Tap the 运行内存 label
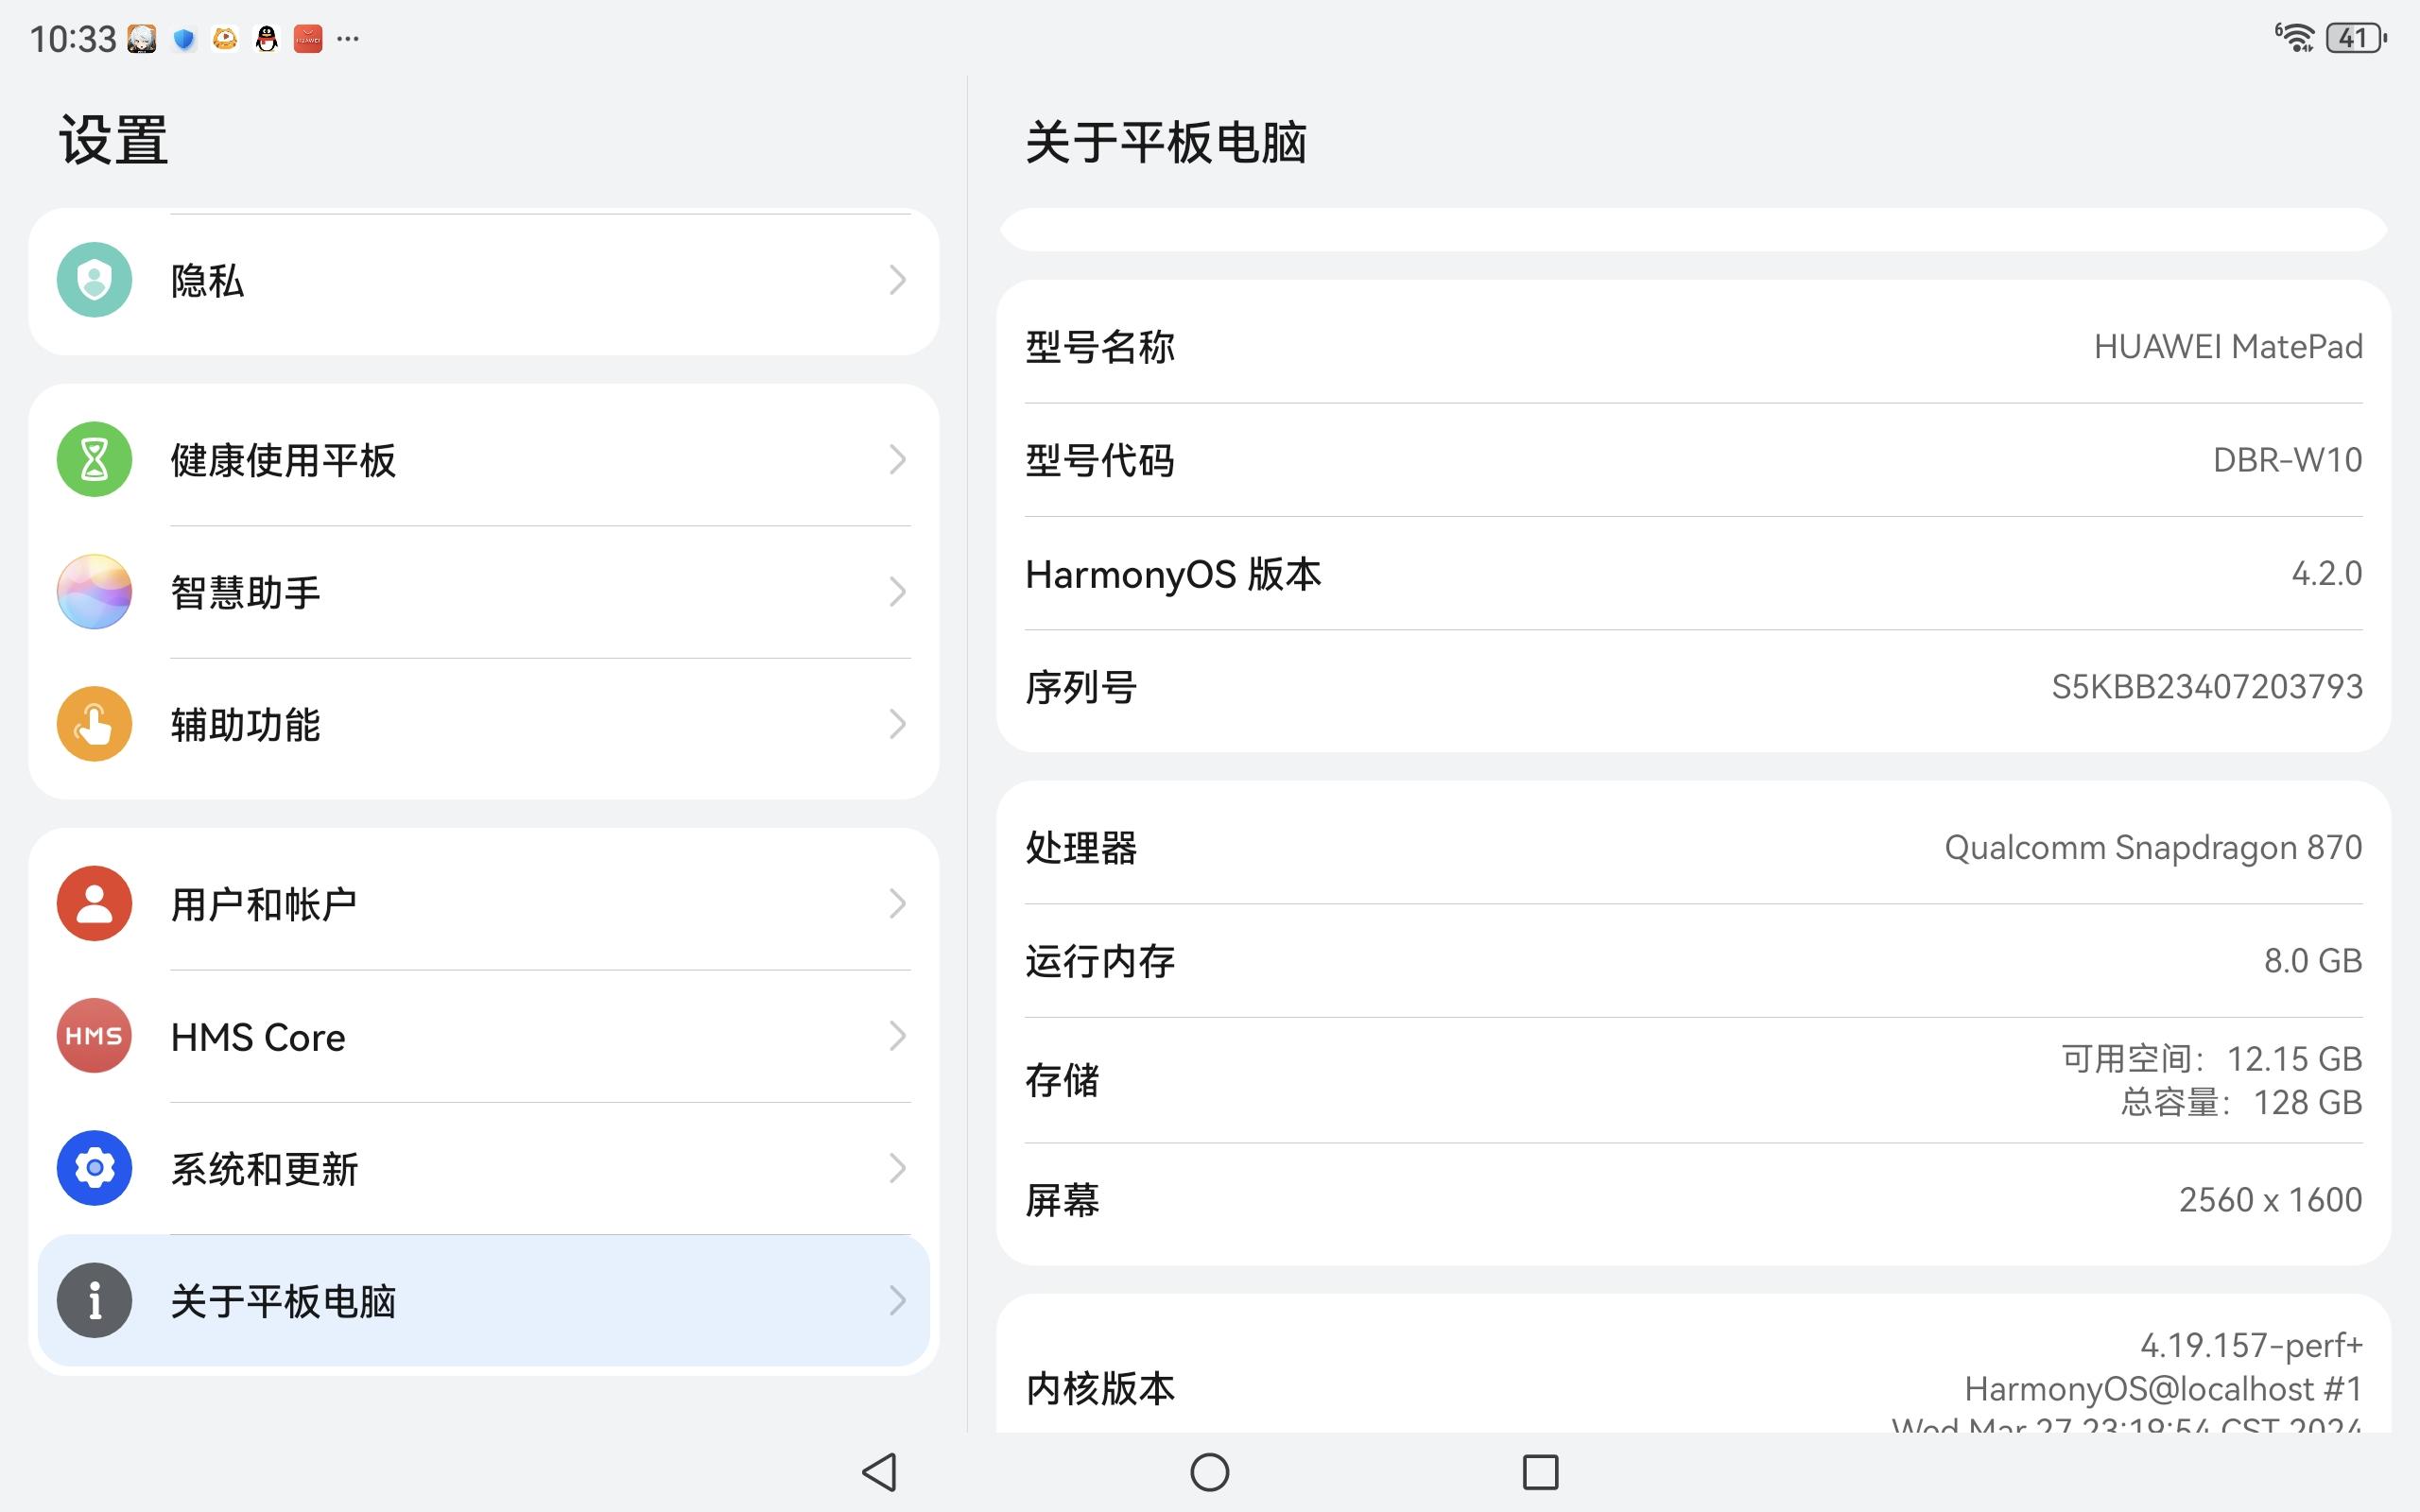 1100,961
